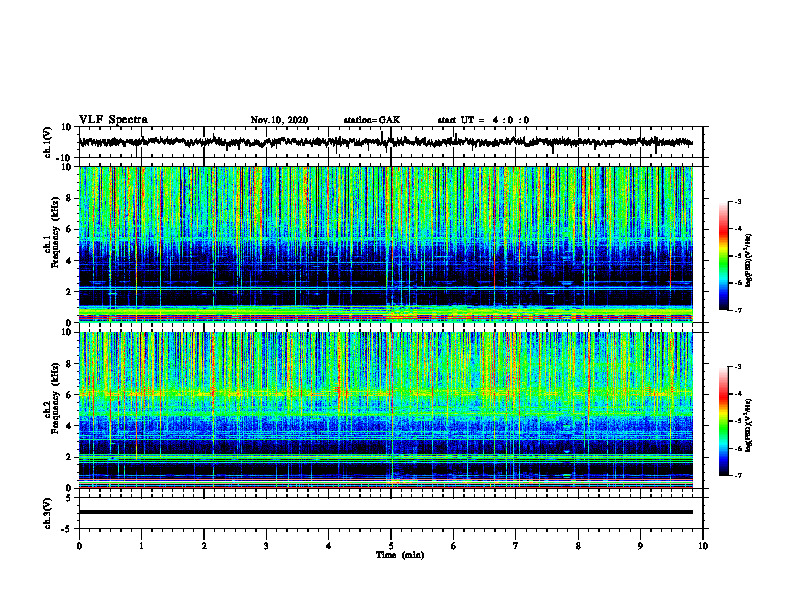Click the ch.1 spectrogram color bar

click(724, 256)
